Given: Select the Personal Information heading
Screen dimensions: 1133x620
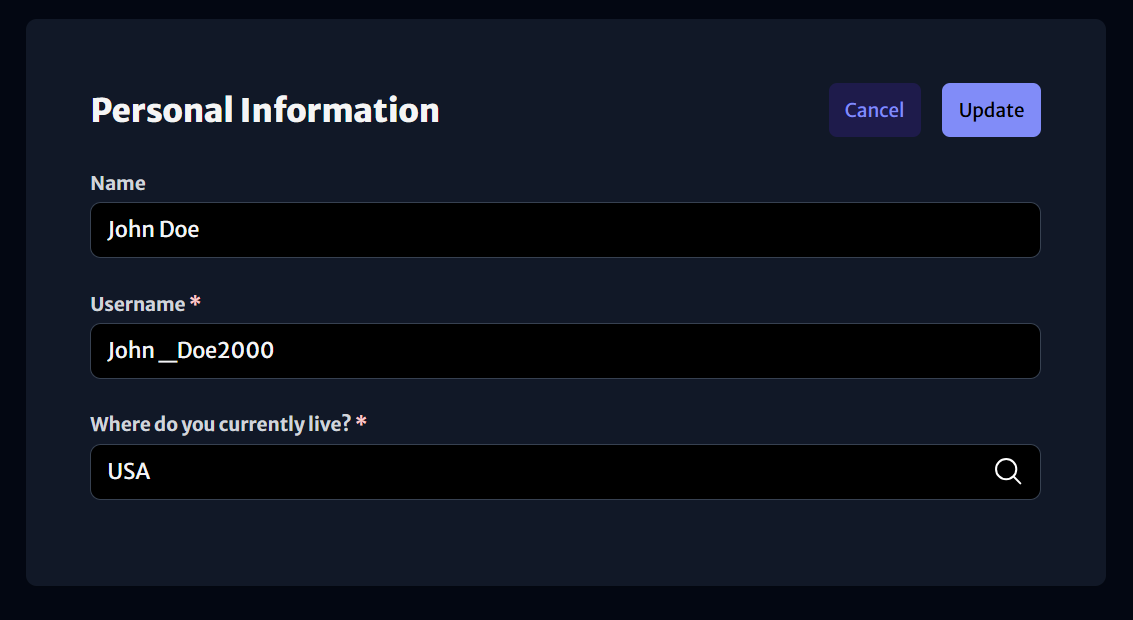Looking at the screenshot, I should [x=265, y=110].
